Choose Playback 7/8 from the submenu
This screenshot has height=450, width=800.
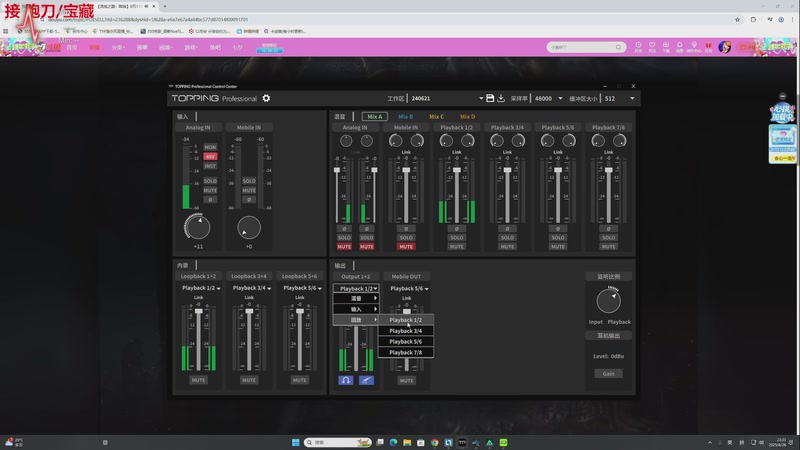click(x=406, y=353)
